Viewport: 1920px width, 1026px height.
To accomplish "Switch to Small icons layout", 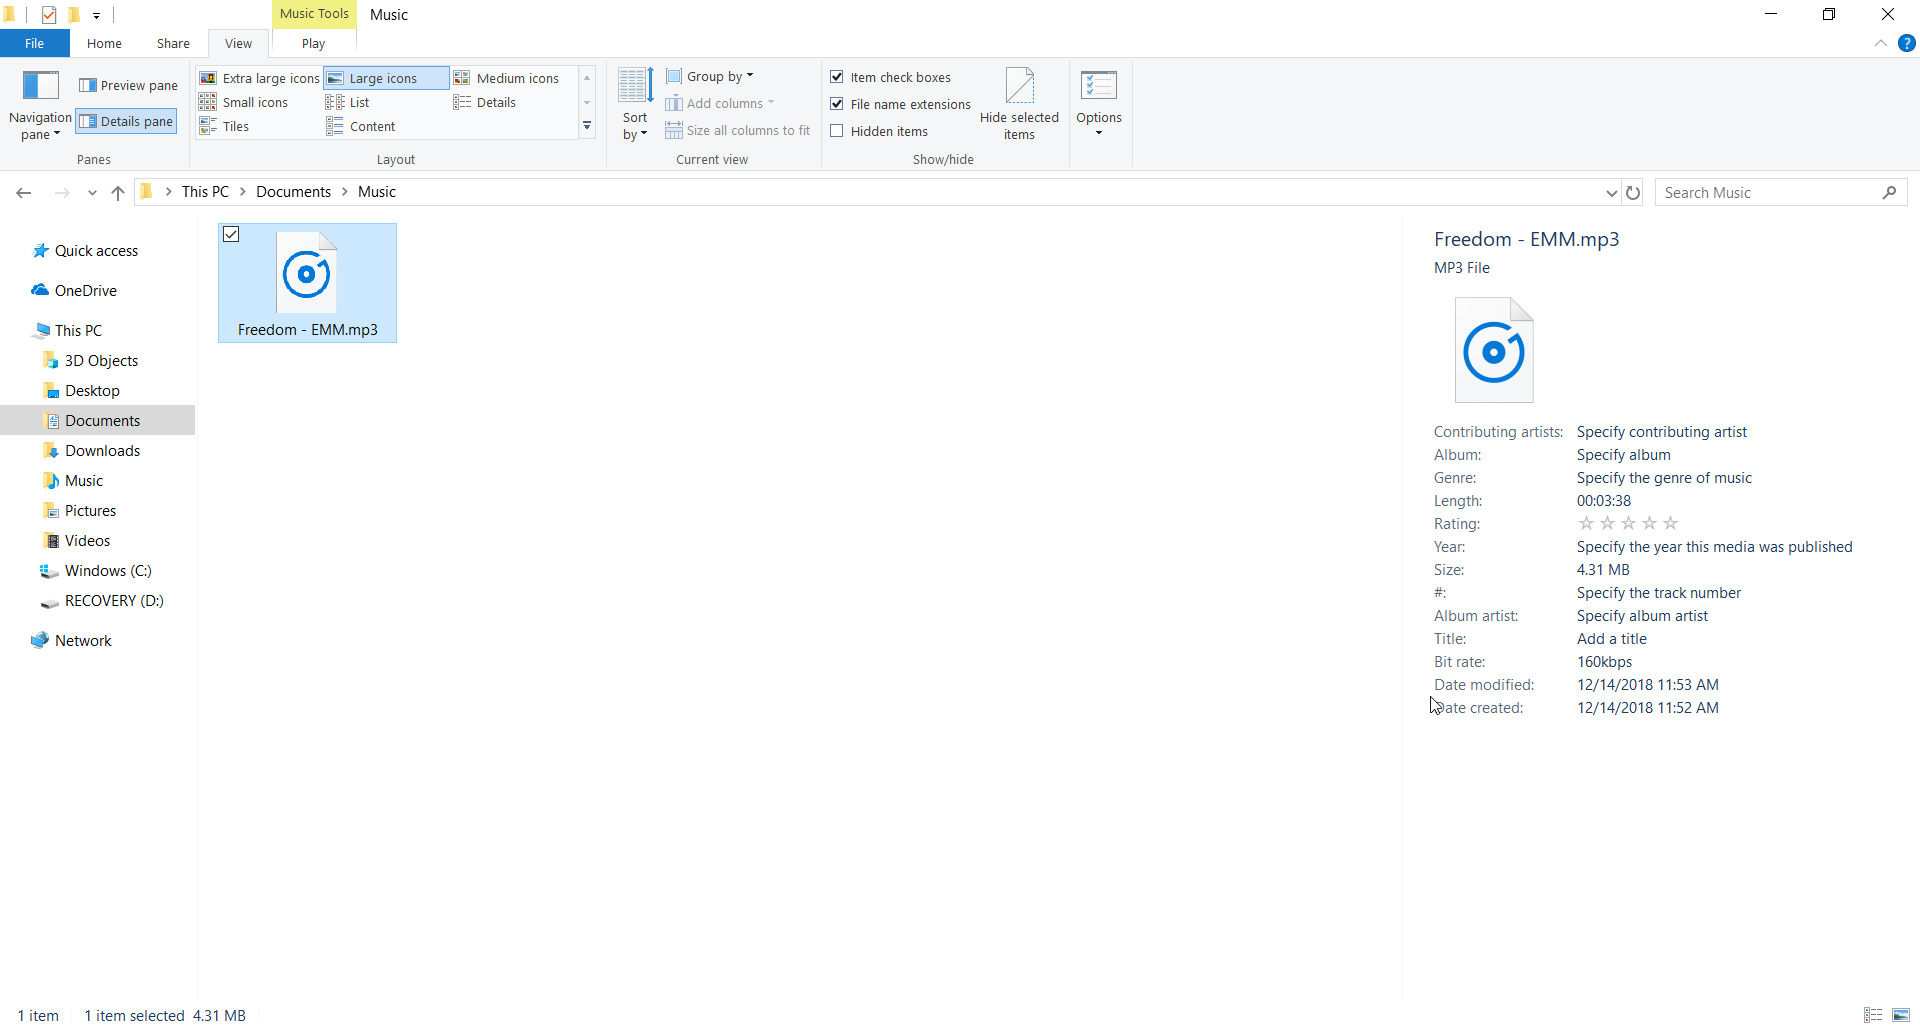I will [x=244, y=102].
